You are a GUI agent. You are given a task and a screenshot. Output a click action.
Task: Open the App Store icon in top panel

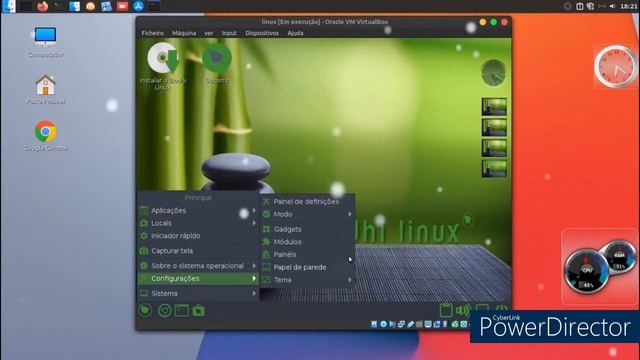(138, 6)
